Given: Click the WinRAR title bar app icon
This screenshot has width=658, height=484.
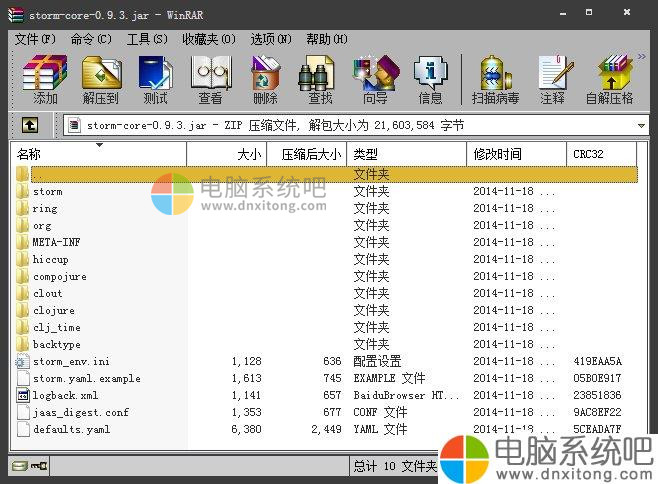Looking at the screenshot, I should 16,15.
